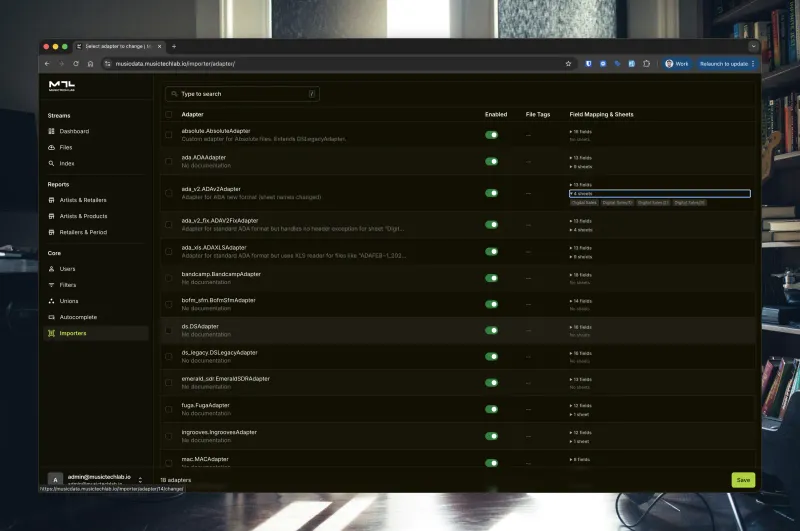The height and width of the screenshot is (531, 800).
Task: Open Users under Core
Action: point(67,269)
